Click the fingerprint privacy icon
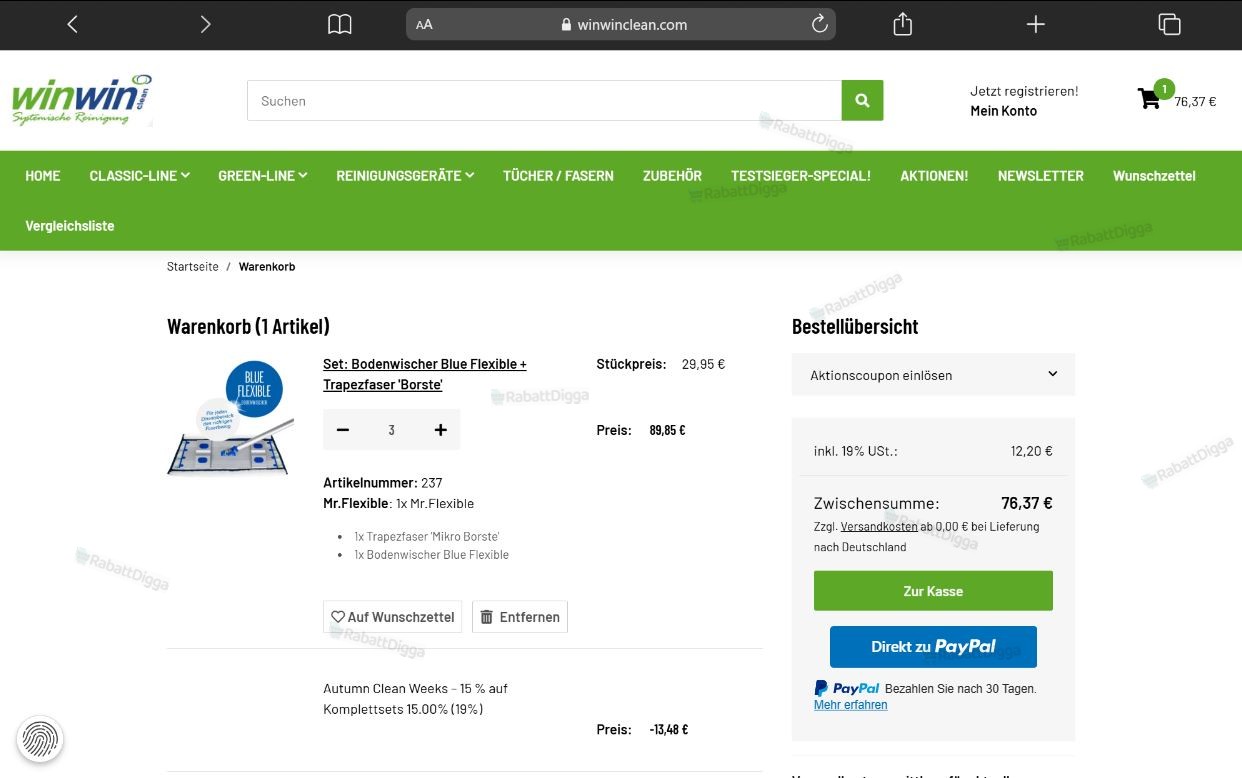The image size is (1242, 778). coord(40,740)
